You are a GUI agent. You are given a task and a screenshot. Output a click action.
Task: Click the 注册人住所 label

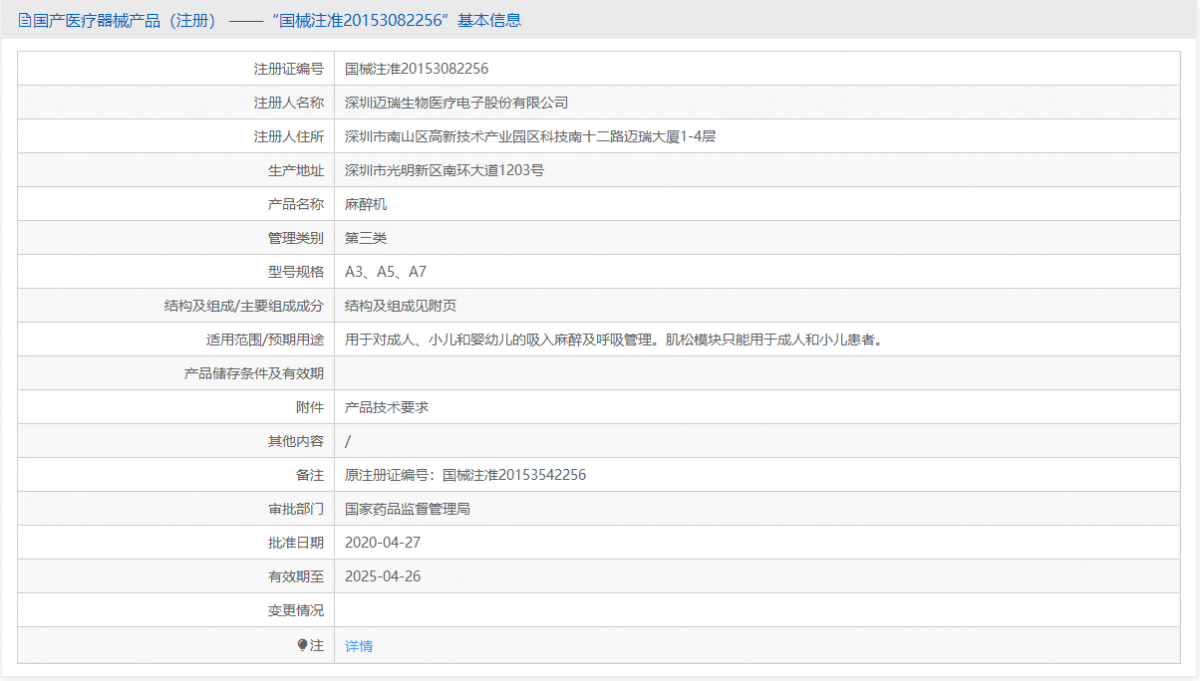[289, 137]
